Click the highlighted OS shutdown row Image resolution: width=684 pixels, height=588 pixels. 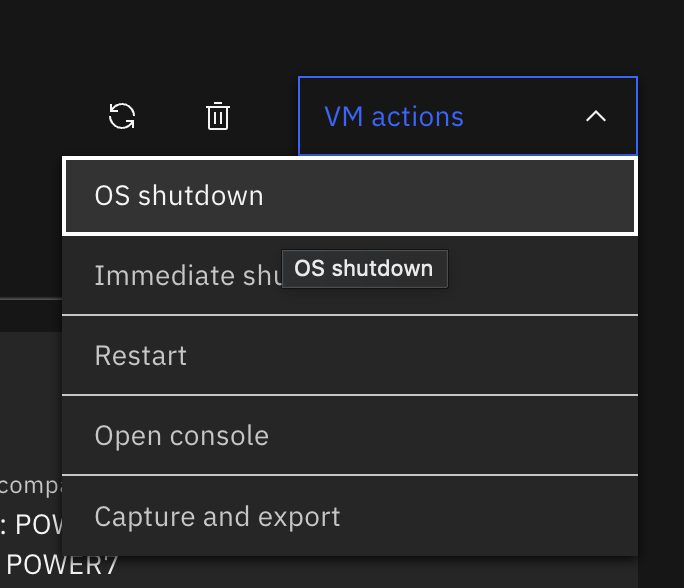click(x=350, y=196)
